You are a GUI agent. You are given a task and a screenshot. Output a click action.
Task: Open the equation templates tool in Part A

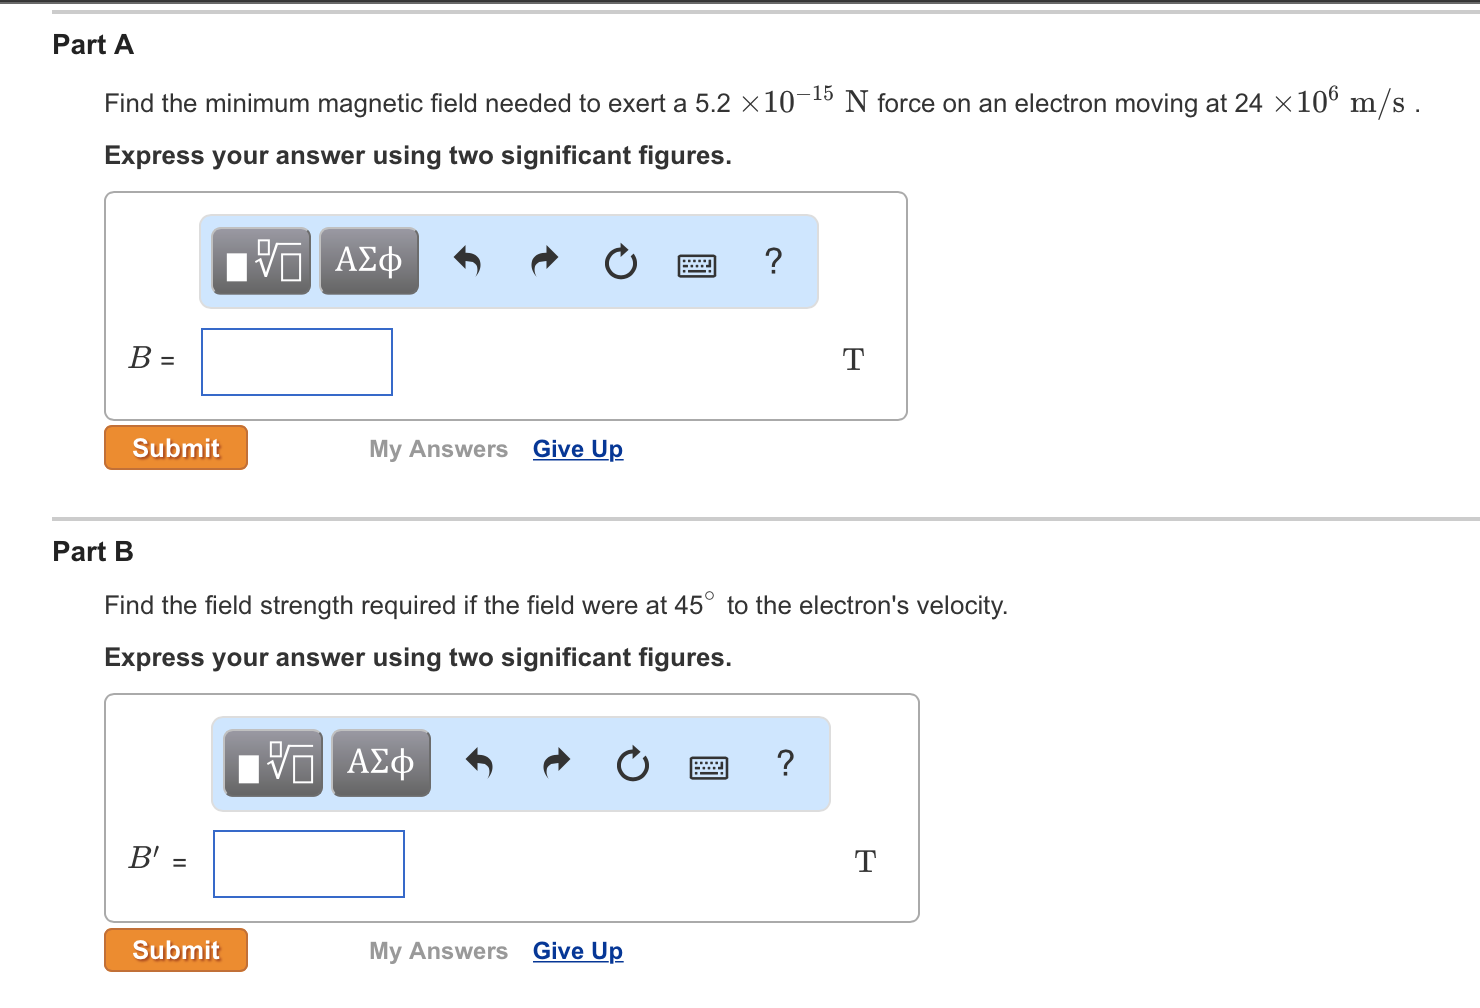pos(261,261)
